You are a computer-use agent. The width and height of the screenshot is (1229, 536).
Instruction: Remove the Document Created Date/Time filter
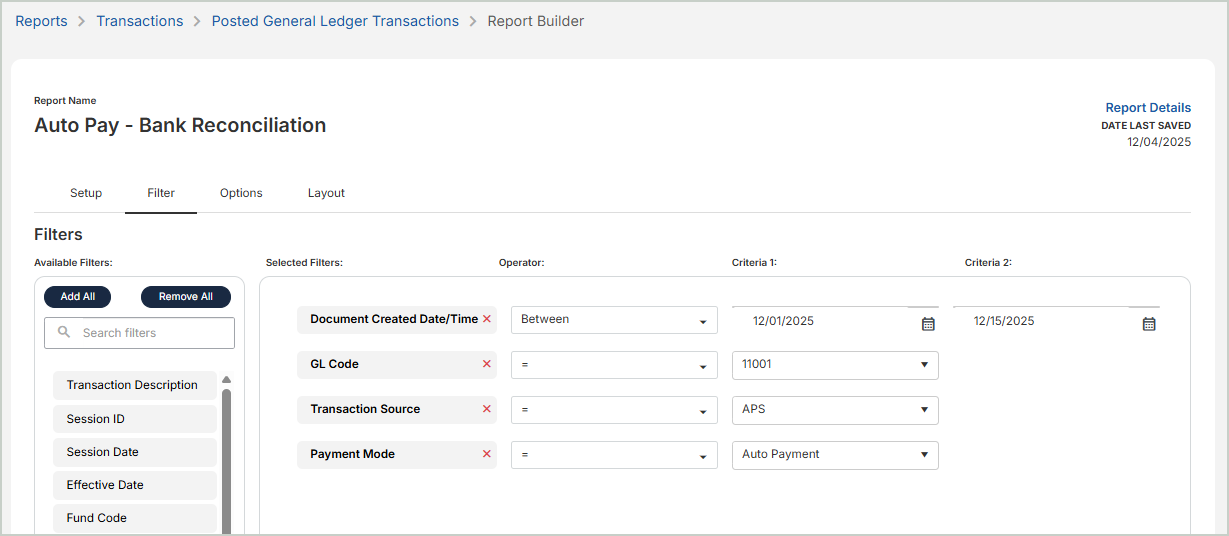(487, 319)
